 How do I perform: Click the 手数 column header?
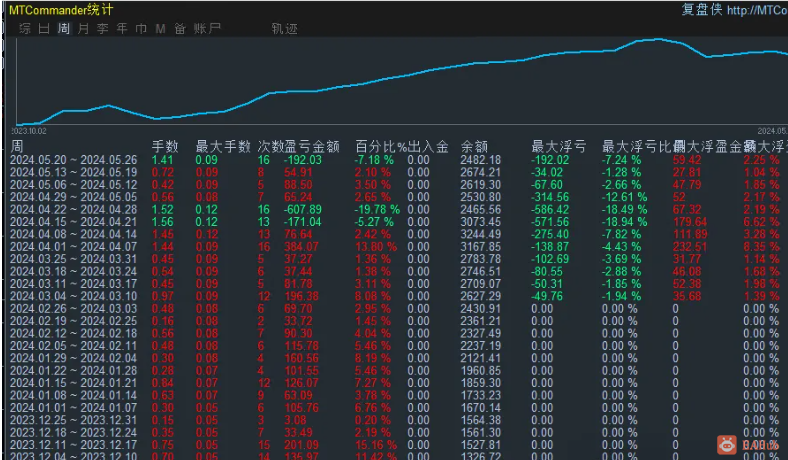(165, 147)
